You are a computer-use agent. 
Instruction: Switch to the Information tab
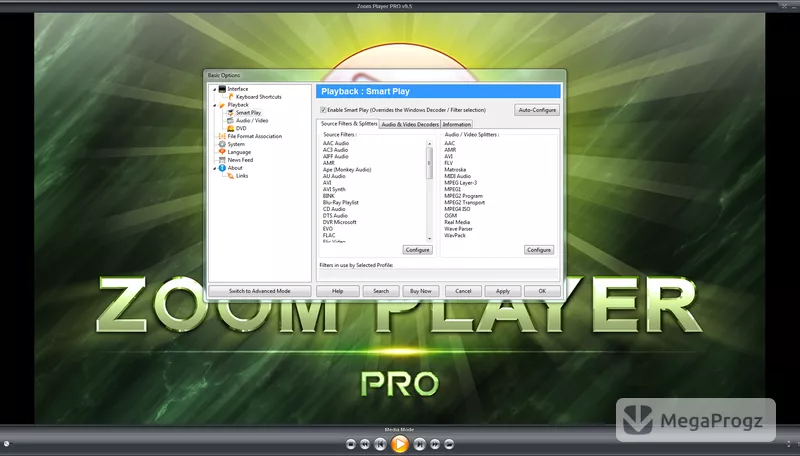click(x=457, y=124)
